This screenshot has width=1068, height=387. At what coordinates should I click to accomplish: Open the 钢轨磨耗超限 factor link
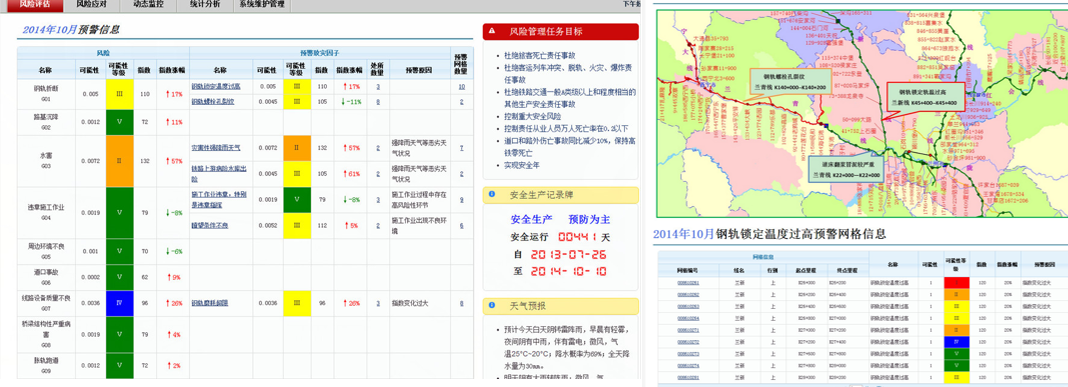pyautogui.click(x=210, y=303)
